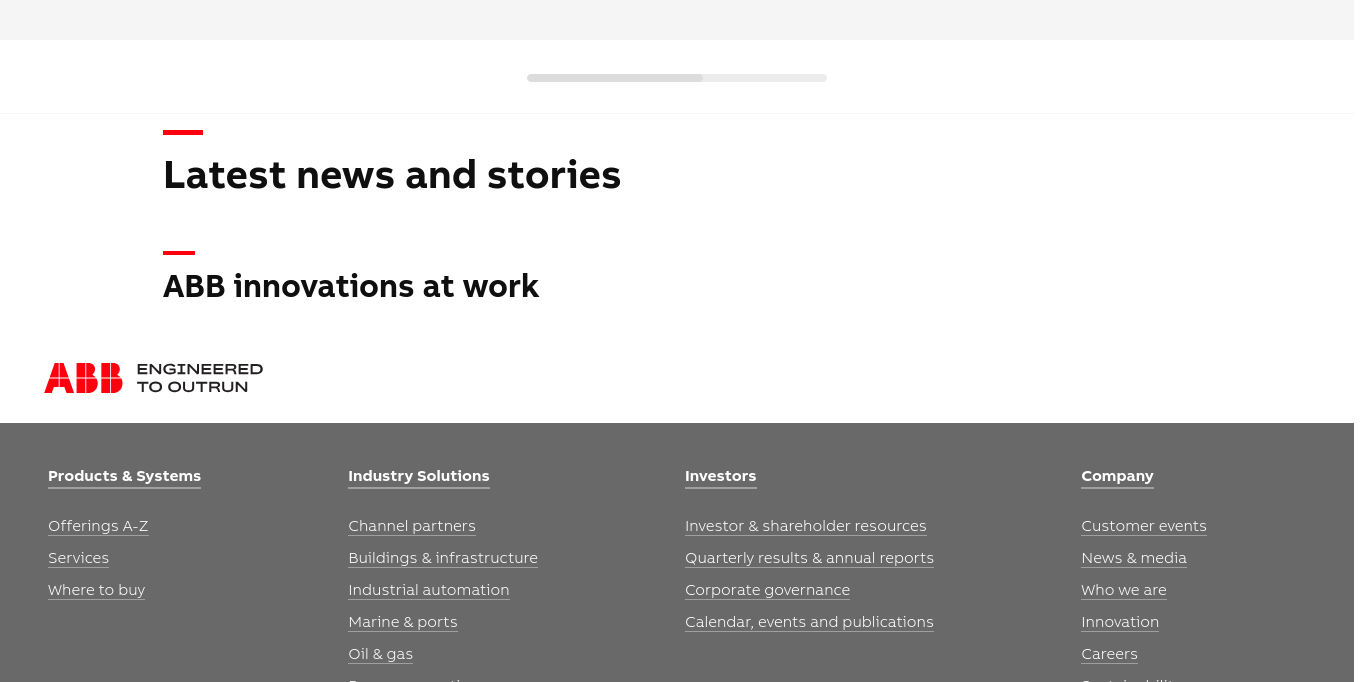Go to the Customer events link
The image size is (1366, 682).
click(x=1143, y=526)
